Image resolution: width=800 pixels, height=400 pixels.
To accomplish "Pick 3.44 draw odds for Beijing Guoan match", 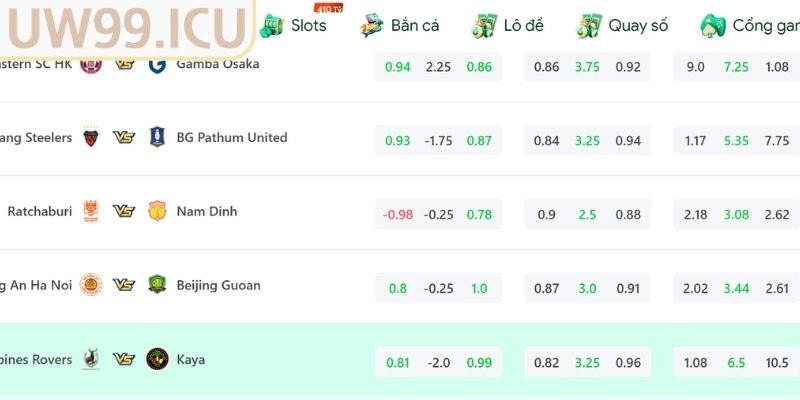I will pyautogui.click(x=736, y=288).
